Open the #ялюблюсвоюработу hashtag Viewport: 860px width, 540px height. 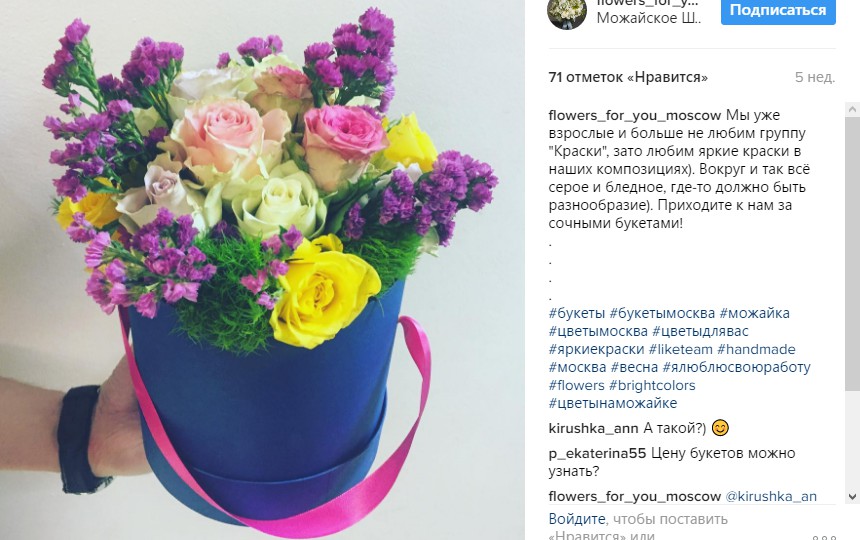point(737,367)
